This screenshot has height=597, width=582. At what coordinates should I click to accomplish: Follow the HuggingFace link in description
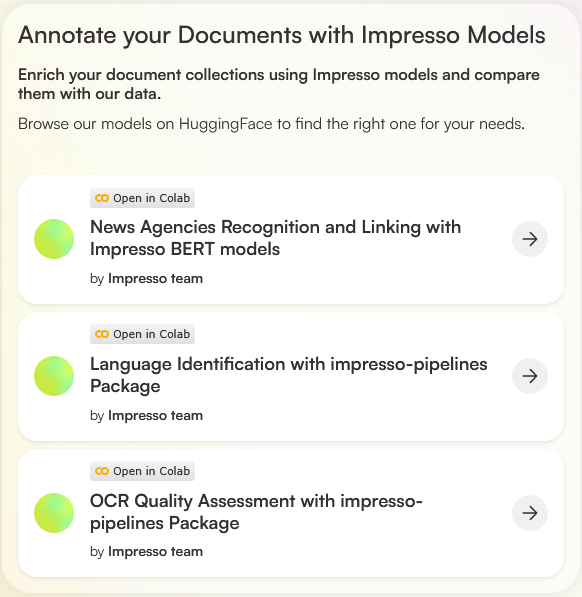coord(226,124)
